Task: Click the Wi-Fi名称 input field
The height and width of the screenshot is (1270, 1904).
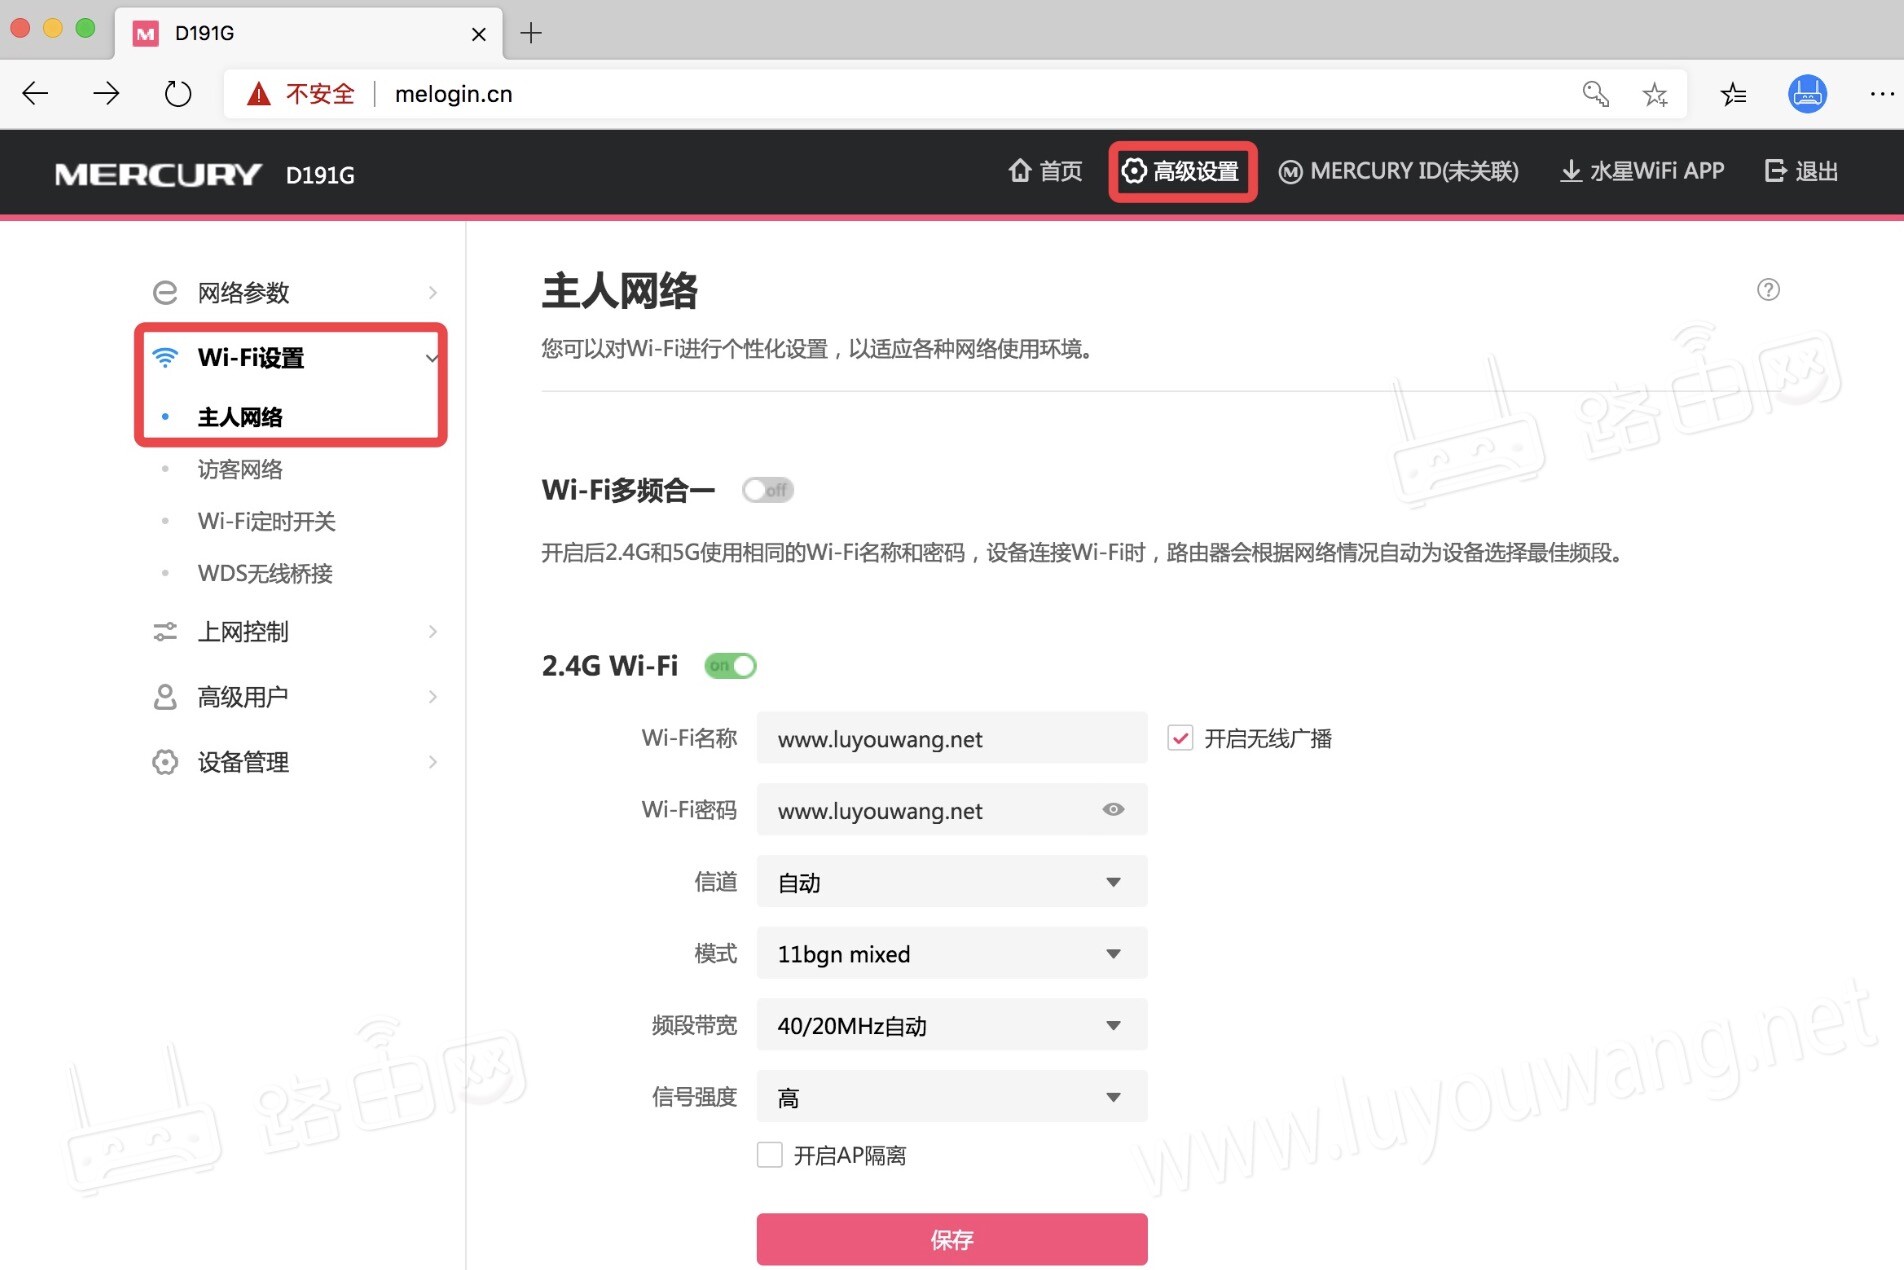Action: pos(952,739)
